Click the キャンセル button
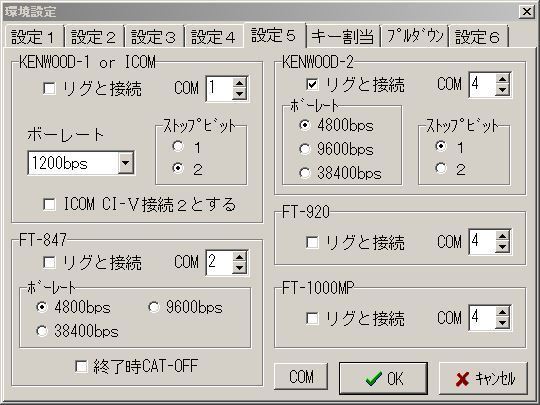Screen dimensions: 540x405 [483, 378]
